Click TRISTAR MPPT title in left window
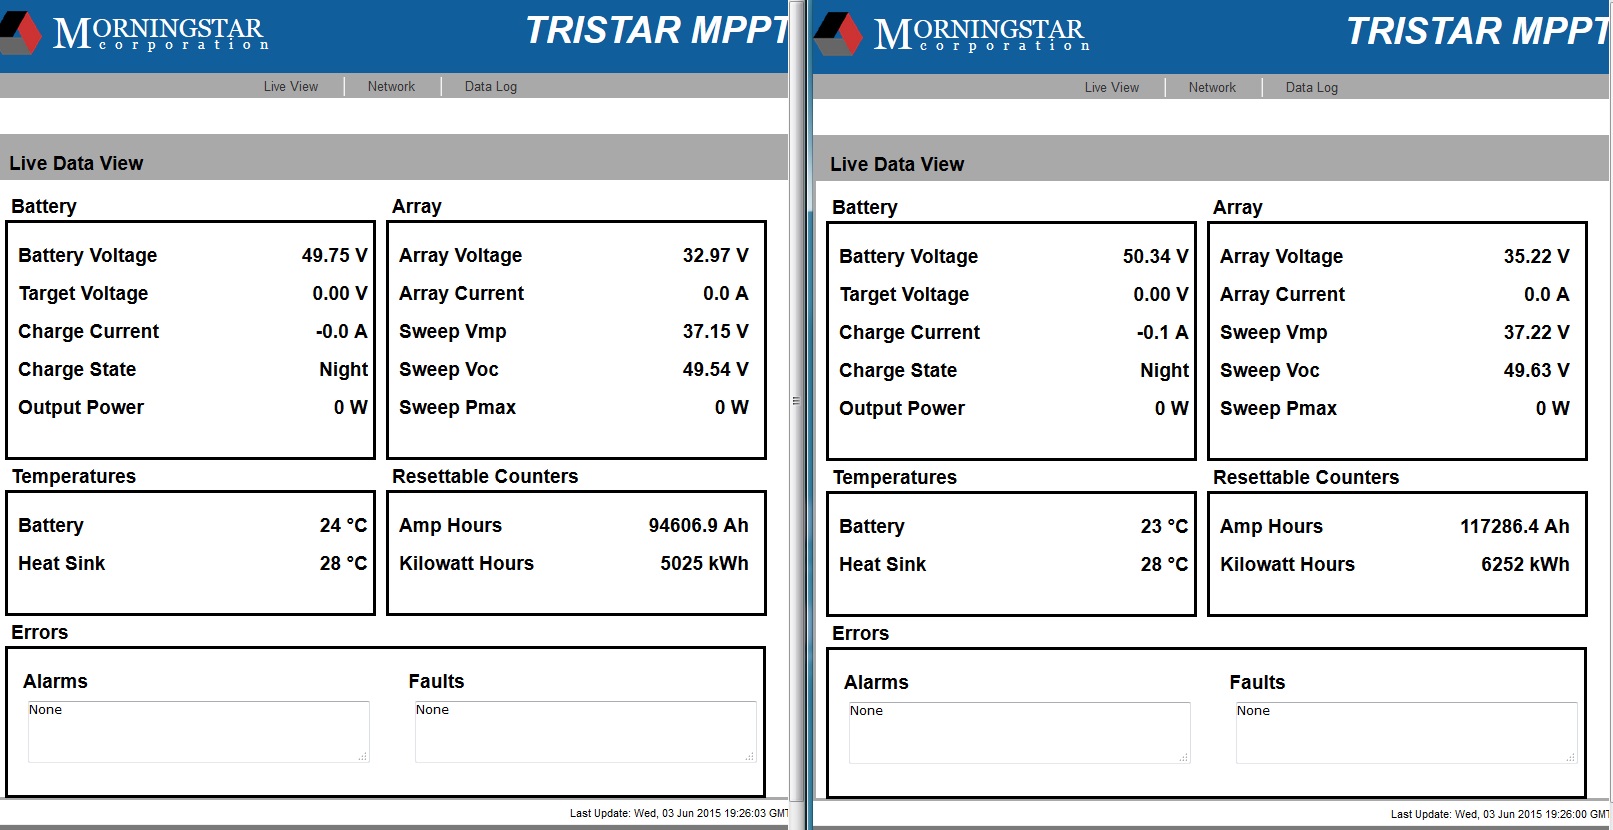1613x830 pixels. pyautogui.click(x=657, y=31)
